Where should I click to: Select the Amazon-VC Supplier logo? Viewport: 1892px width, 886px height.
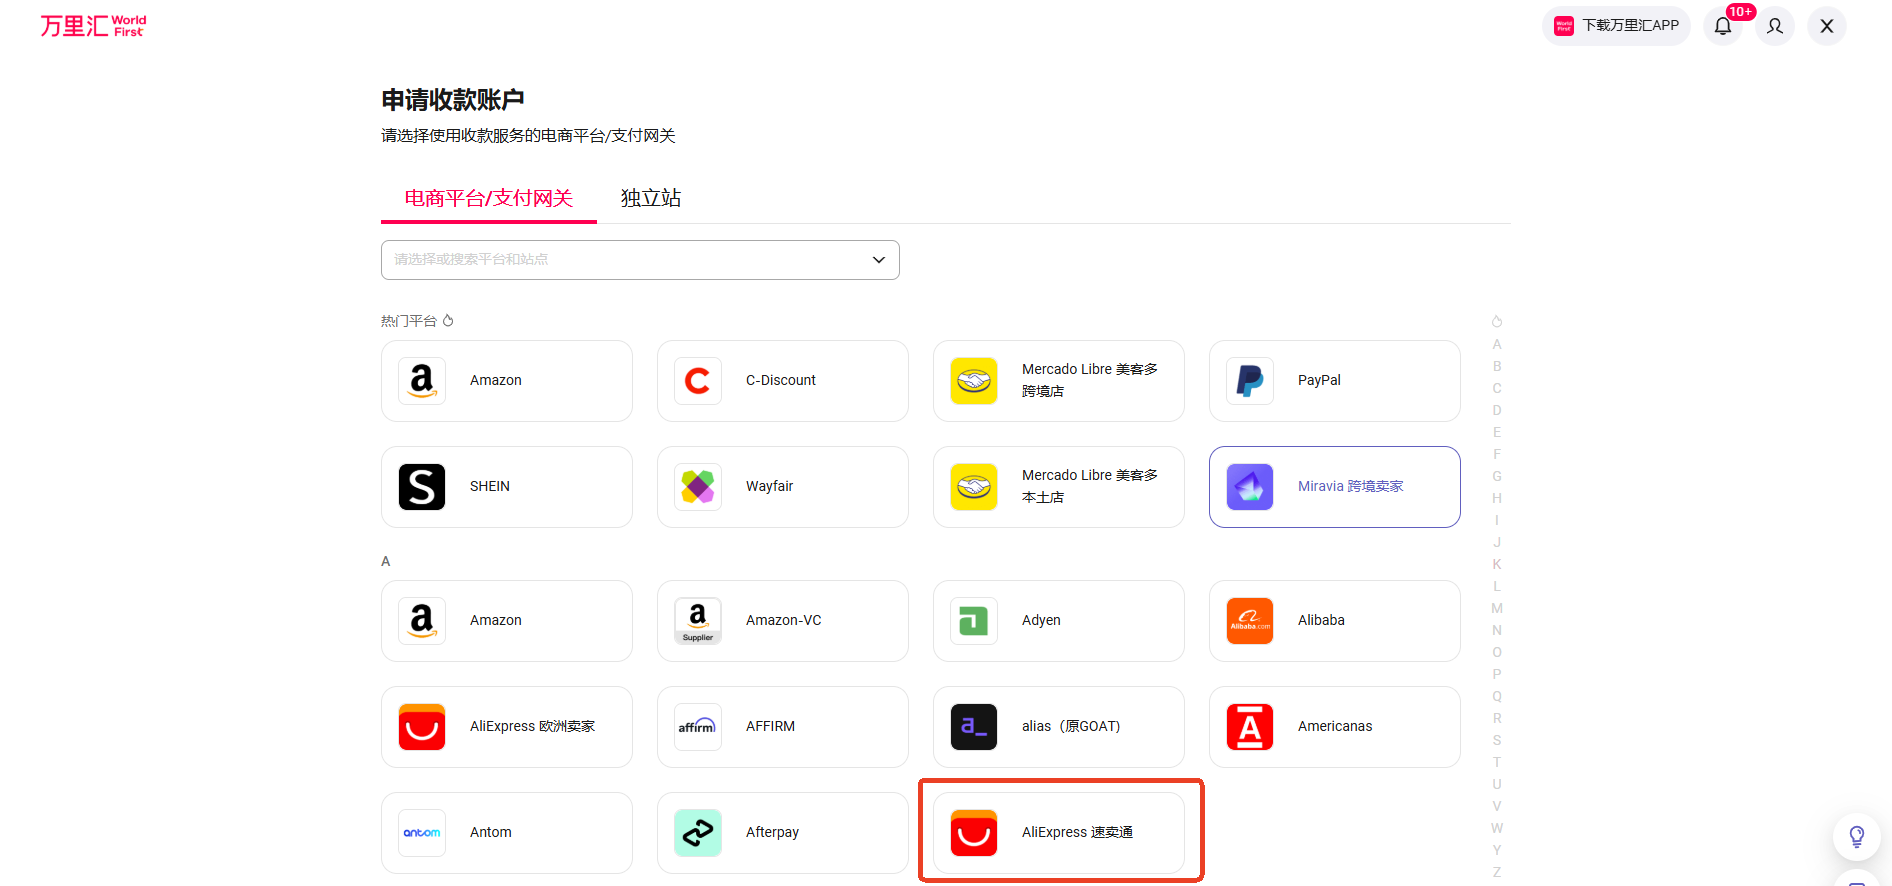[x=698, y=621]
